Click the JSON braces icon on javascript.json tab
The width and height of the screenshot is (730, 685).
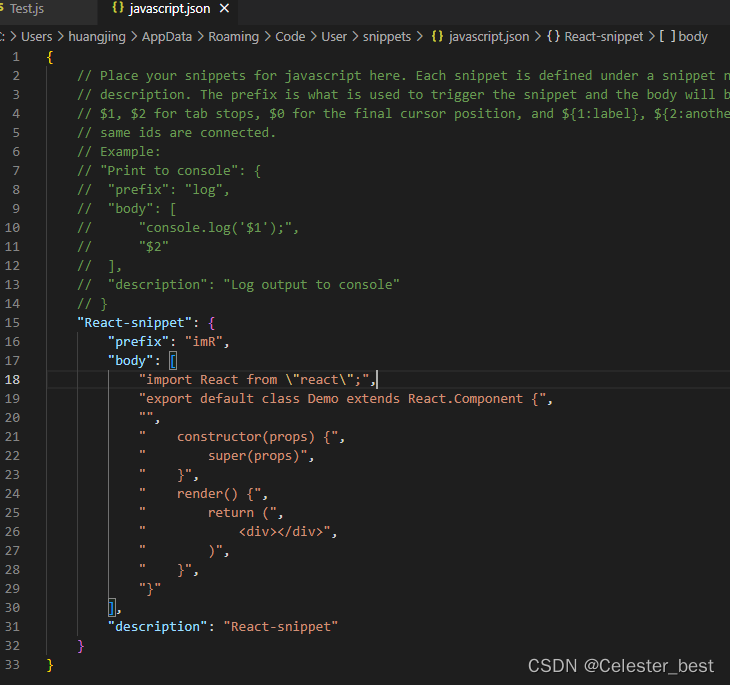pyautogui.click(x=118, y=9)
